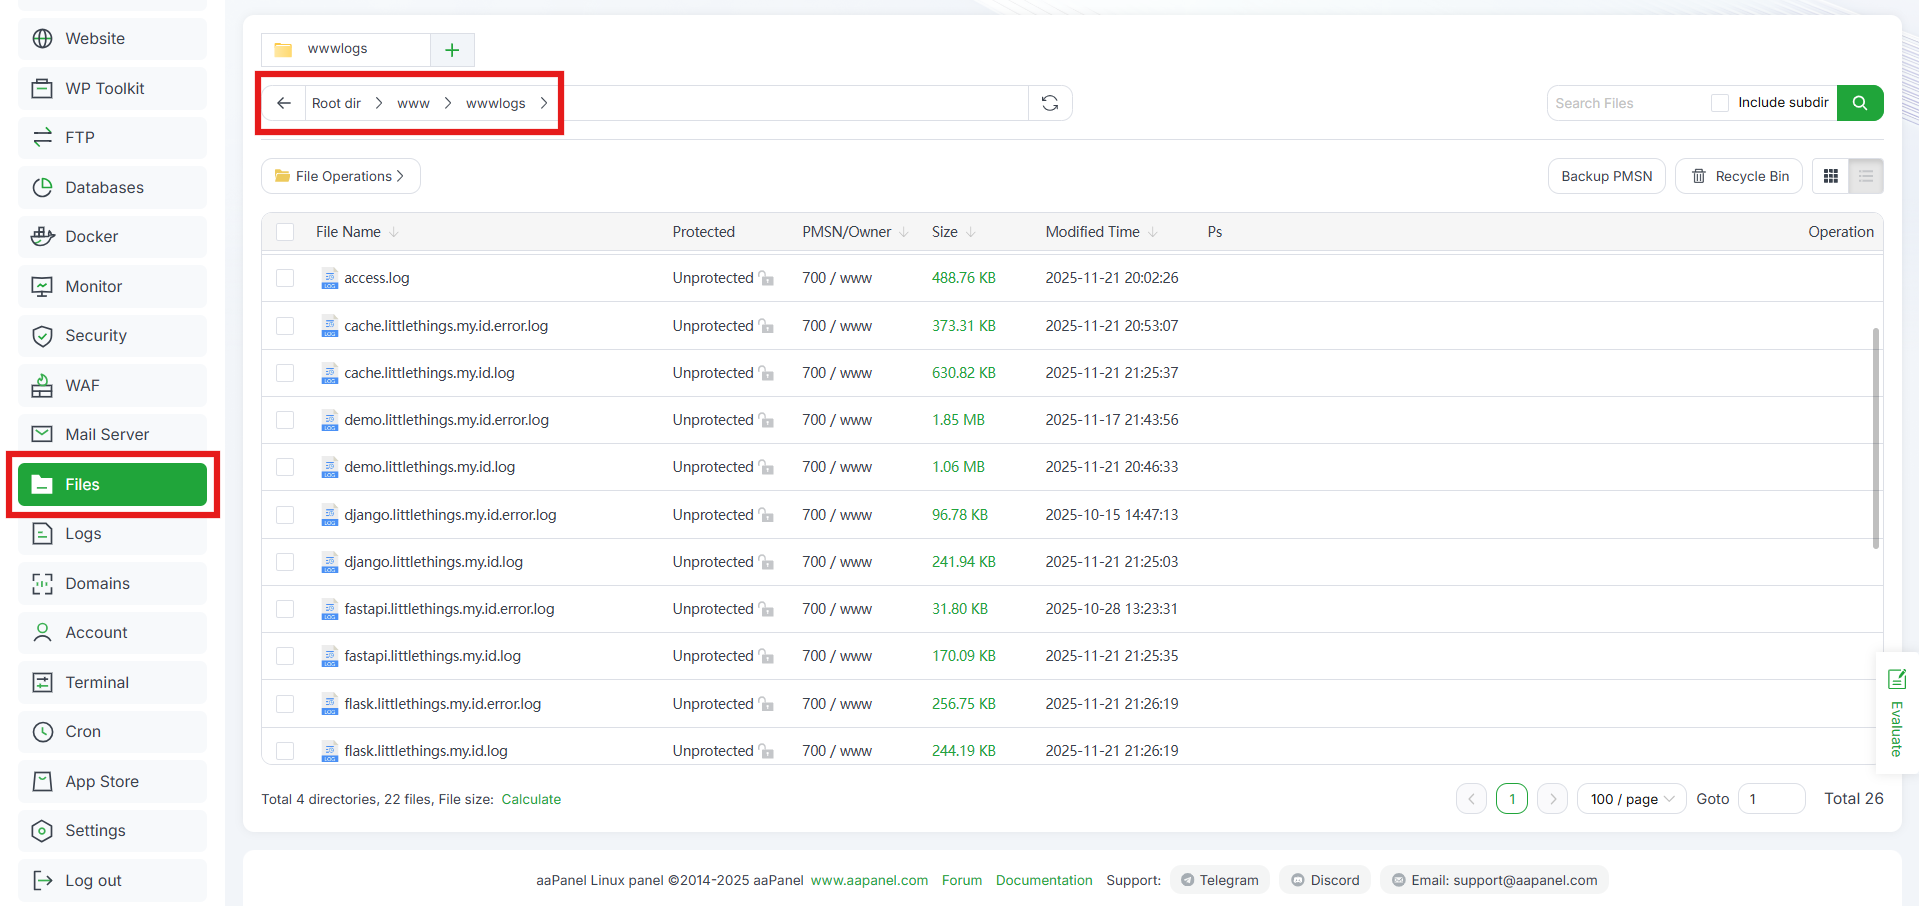Check the box for cache.littlethings.my.id.log
This screenshot has height=906, width=1919.
285,373
